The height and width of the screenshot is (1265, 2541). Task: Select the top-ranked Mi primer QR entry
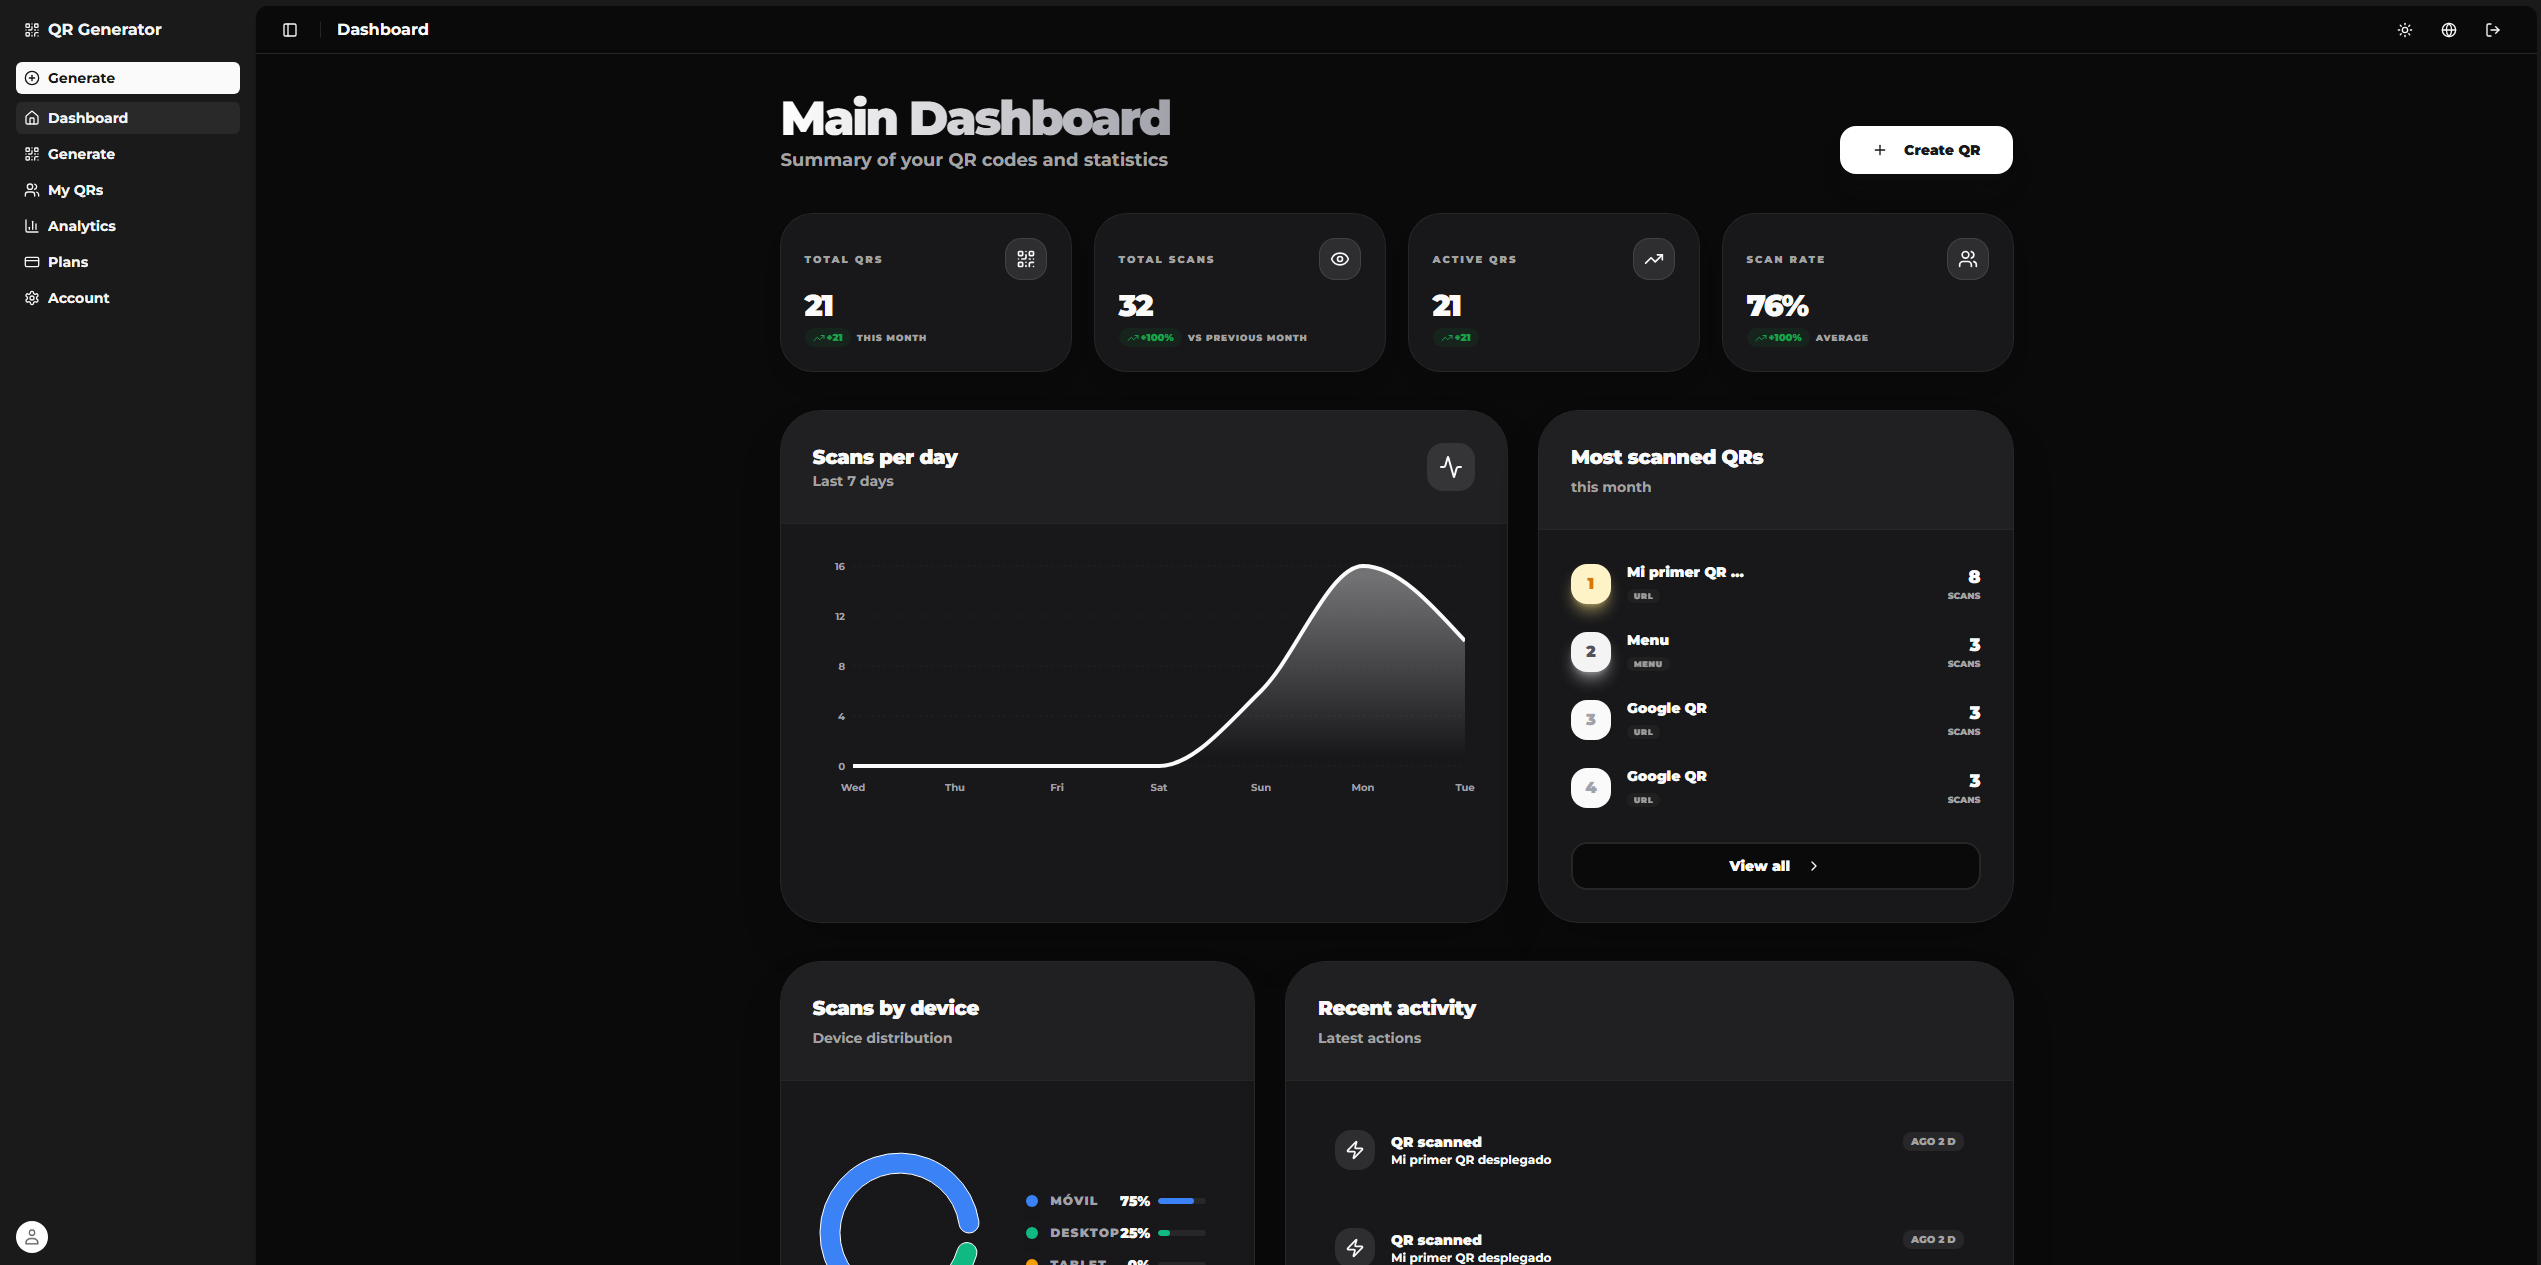[1685, 572]
